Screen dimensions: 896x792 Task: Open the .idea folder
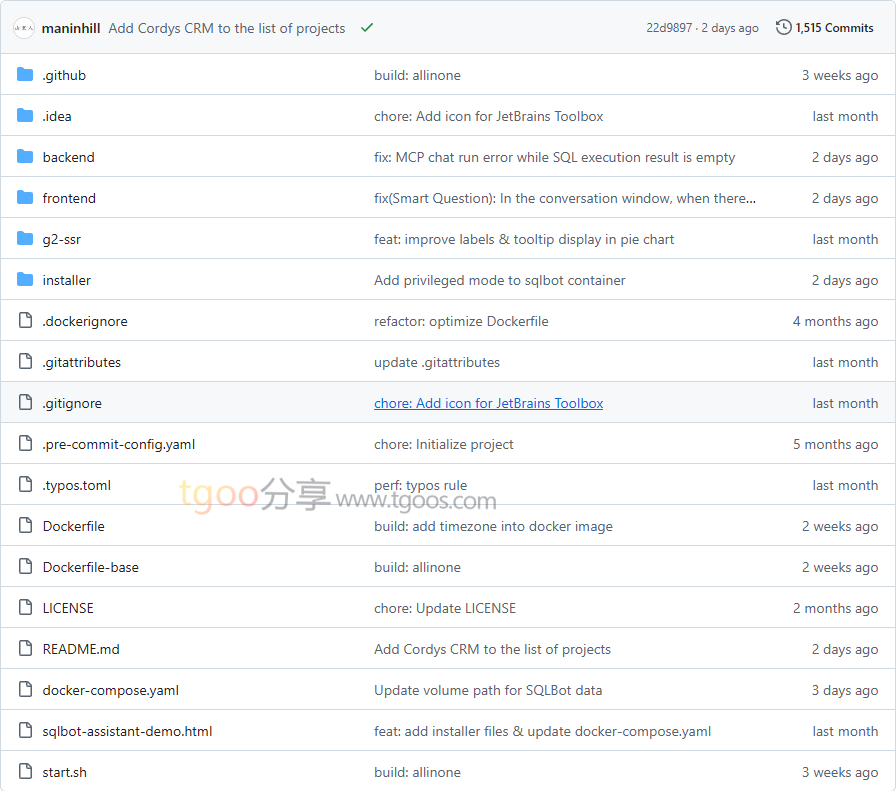(57, 116)
